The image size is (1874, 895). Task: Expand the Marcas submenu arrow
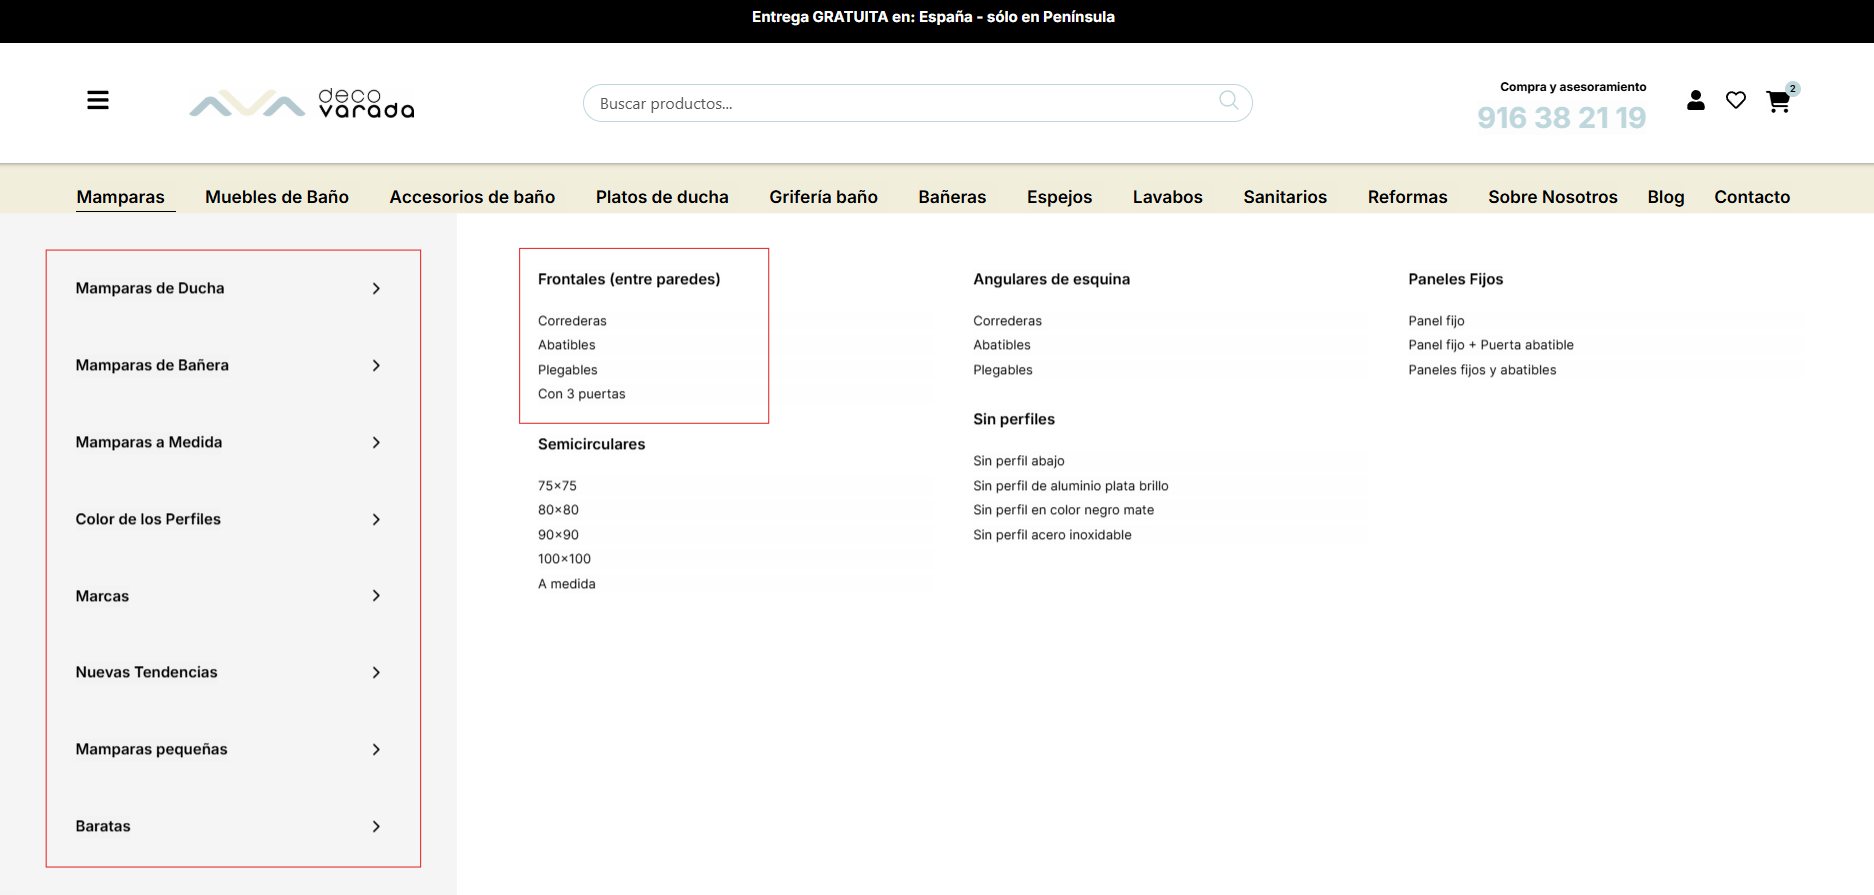tap(376, 596)
